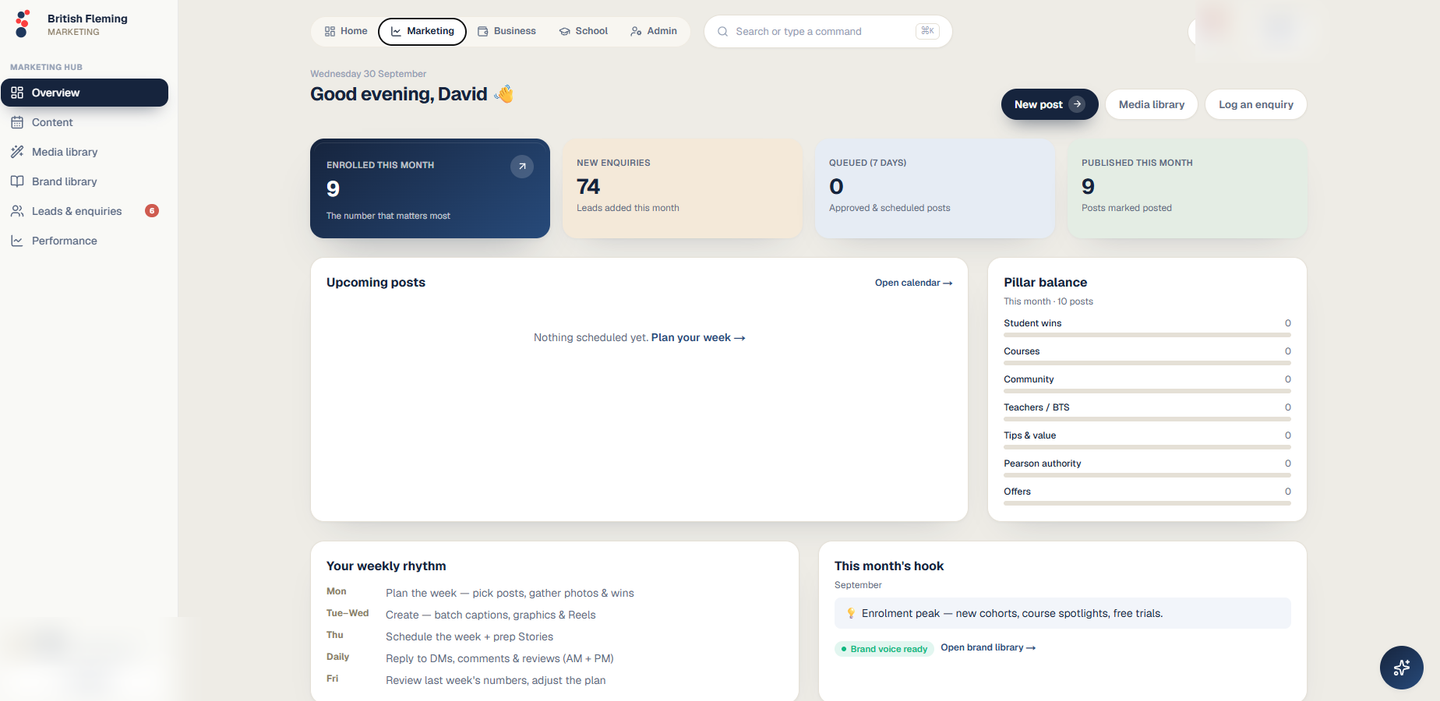Follow the Plan your week link
1440x701 pixels.
(x=698, y=338)
